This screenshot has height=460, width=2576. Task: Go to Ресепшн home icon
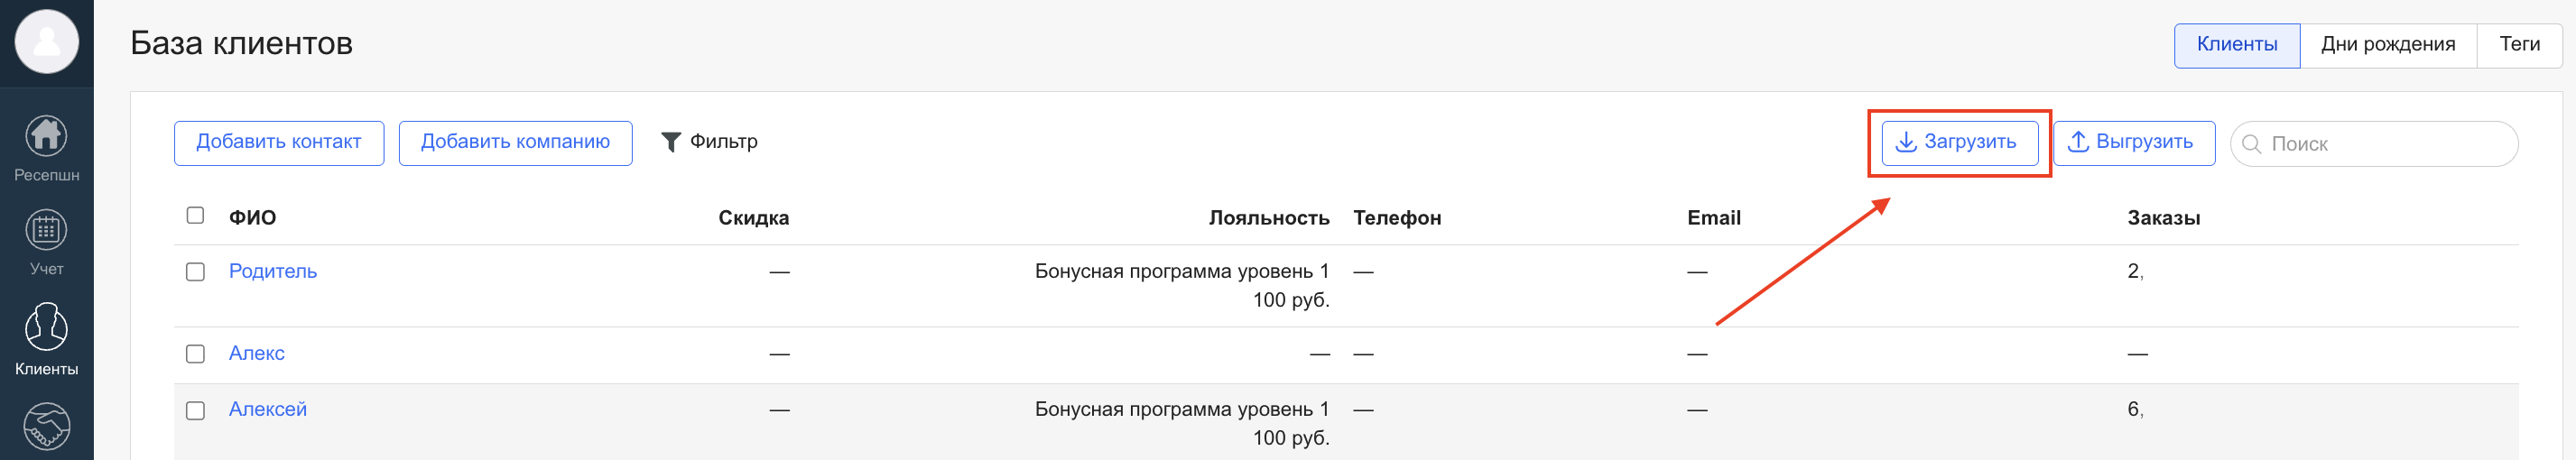(x=46, y=137)
